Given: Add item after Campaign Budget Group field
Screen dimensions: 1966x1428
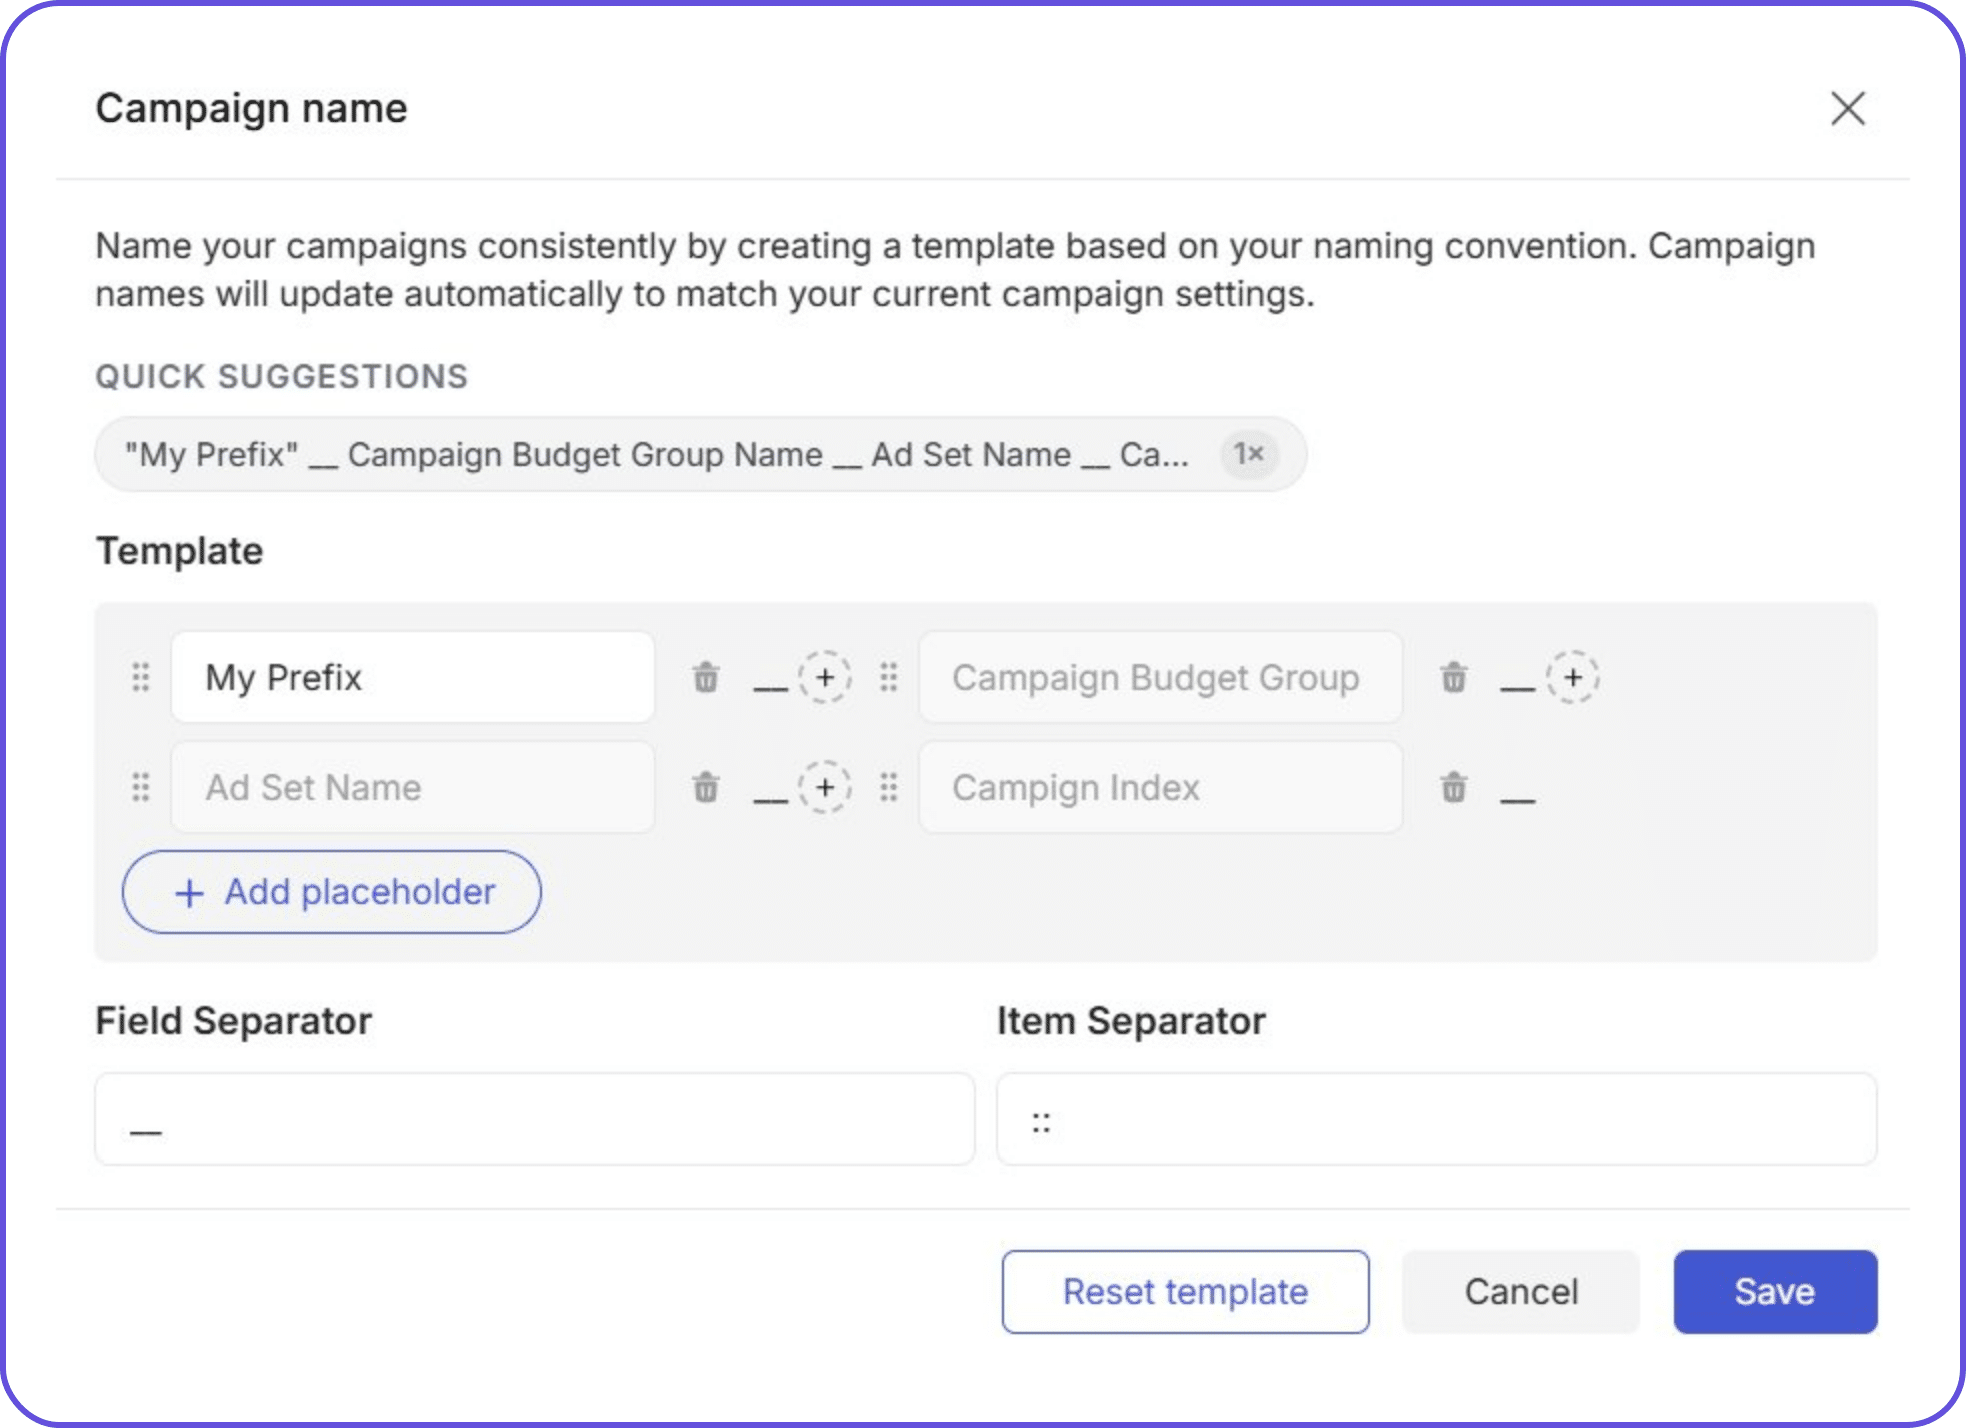Looking at the screenshot, I should 1573,677.
